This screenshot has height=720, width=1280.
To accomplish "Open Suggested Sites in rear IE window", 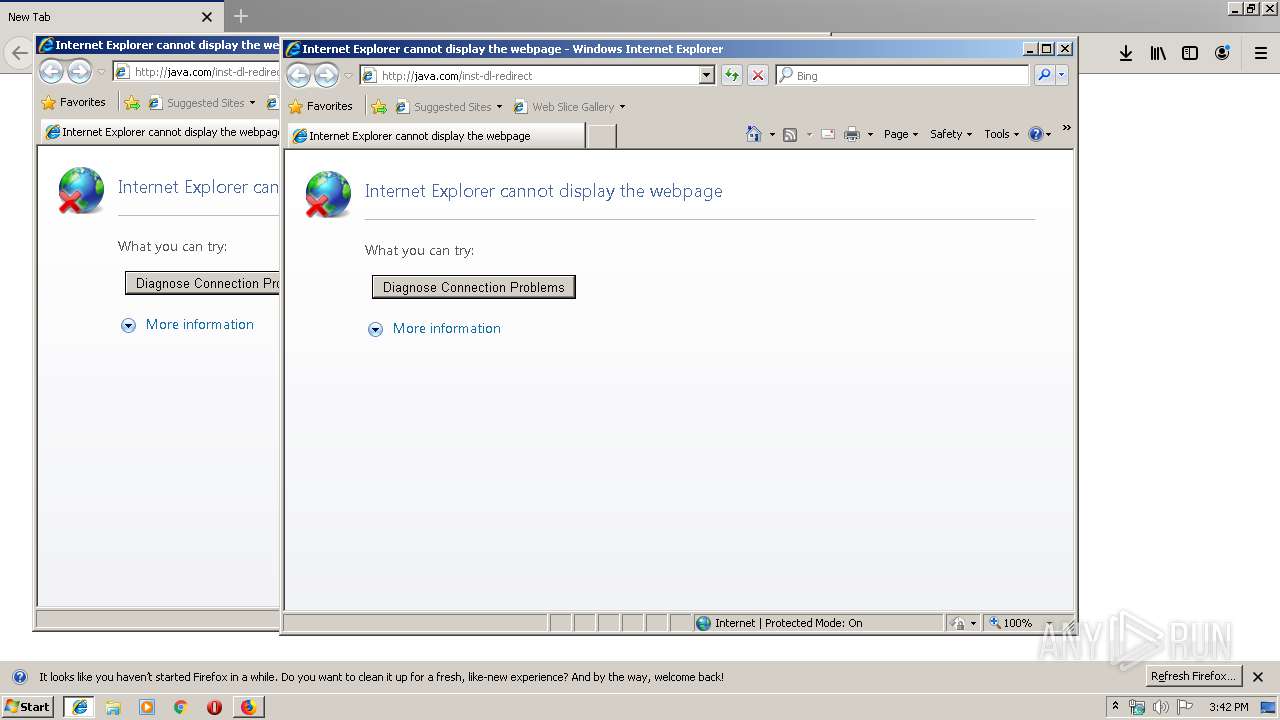I will point(202,102).
